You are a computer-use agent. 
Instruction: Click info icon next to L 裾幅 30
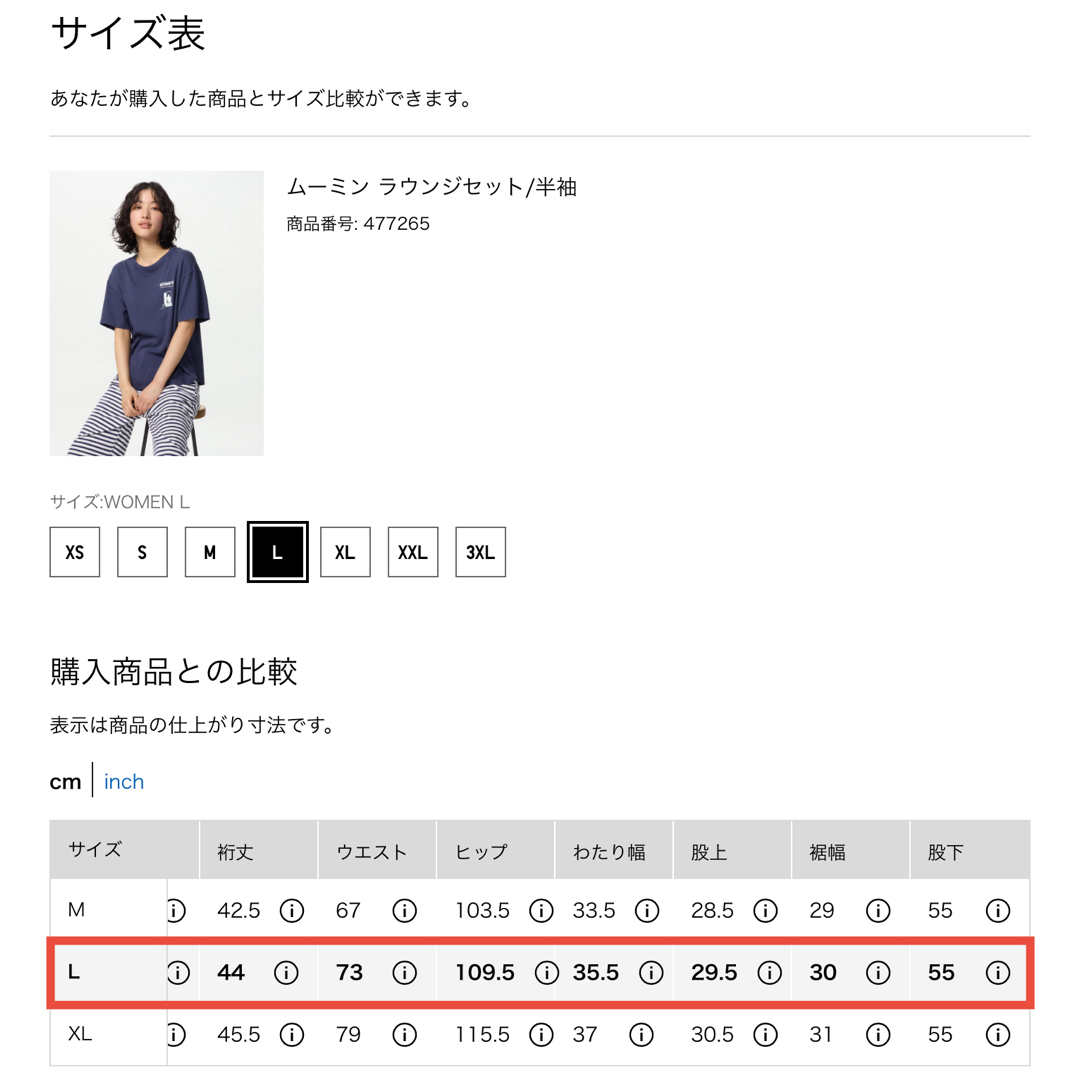(x=878, y=973)
